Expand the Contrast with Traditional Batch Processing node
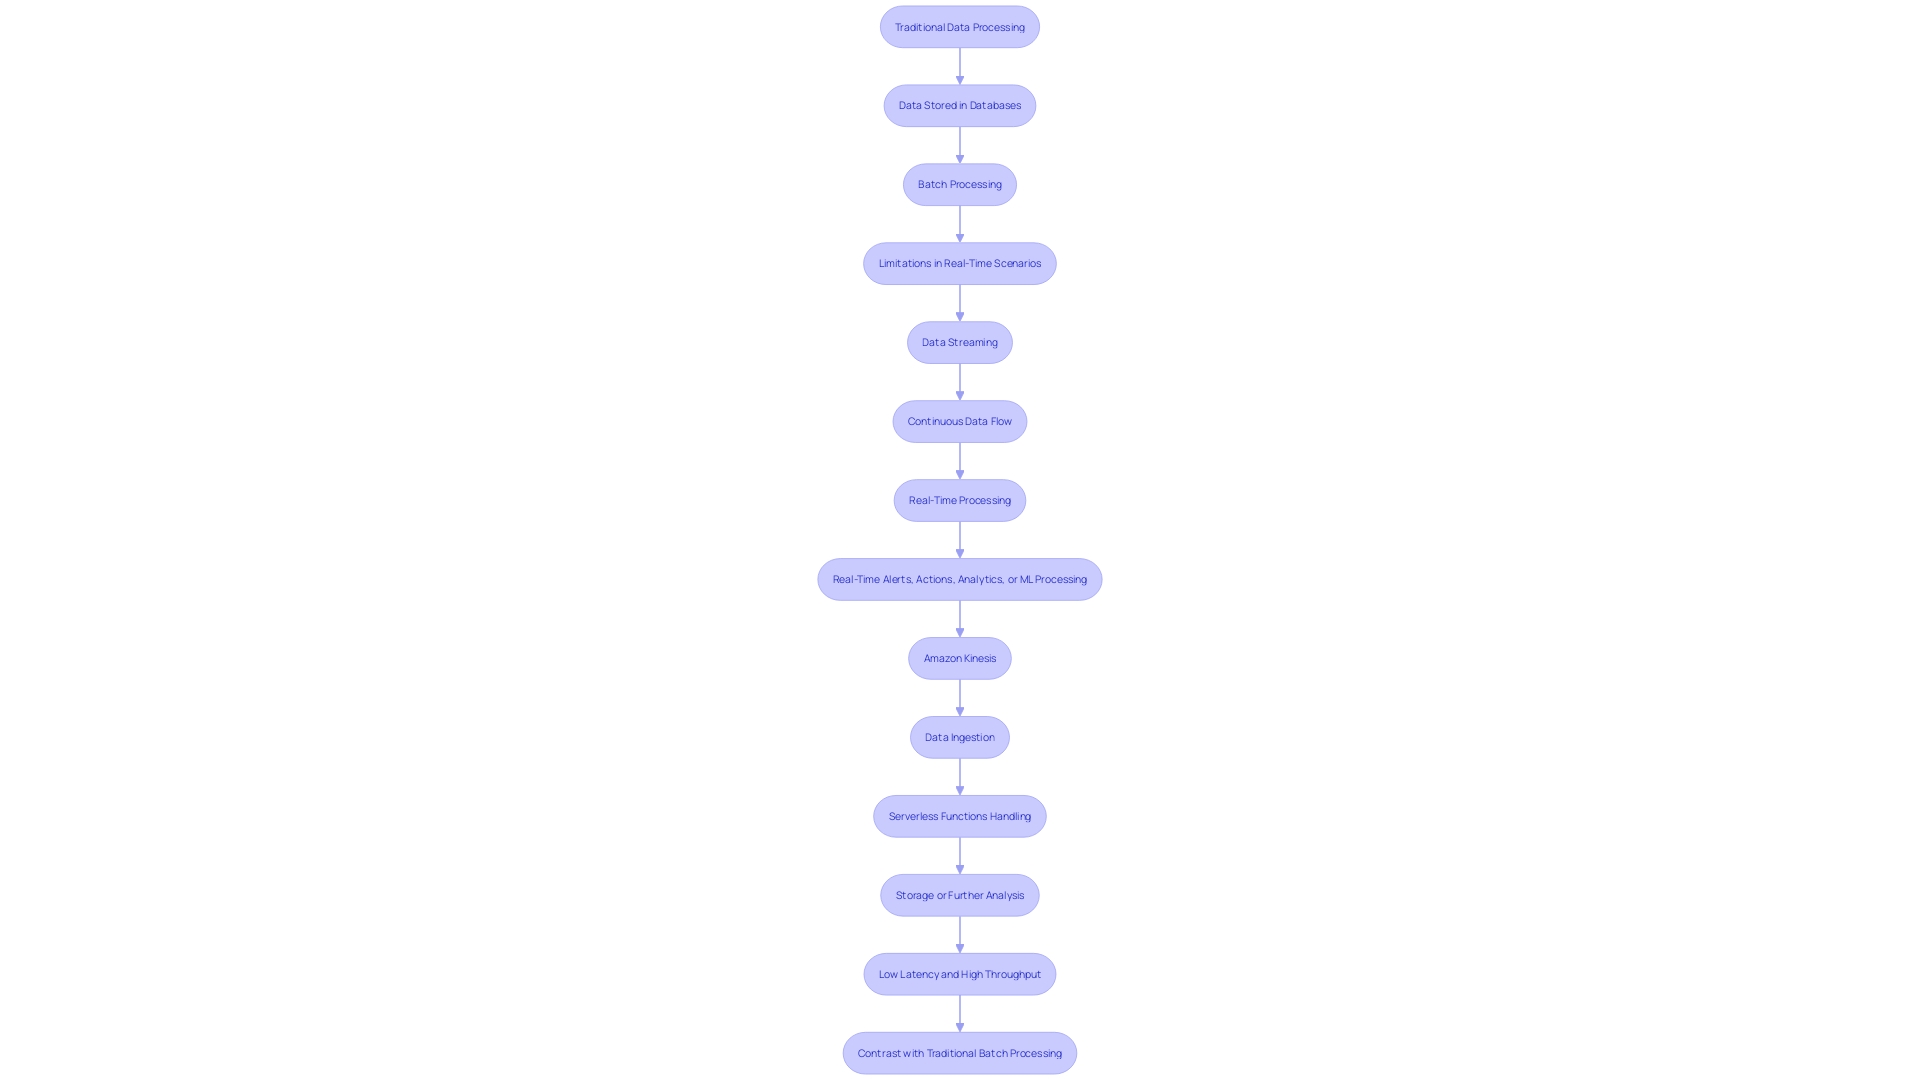This screenshot has height=1080, width=1920. tap(959, 1052)
